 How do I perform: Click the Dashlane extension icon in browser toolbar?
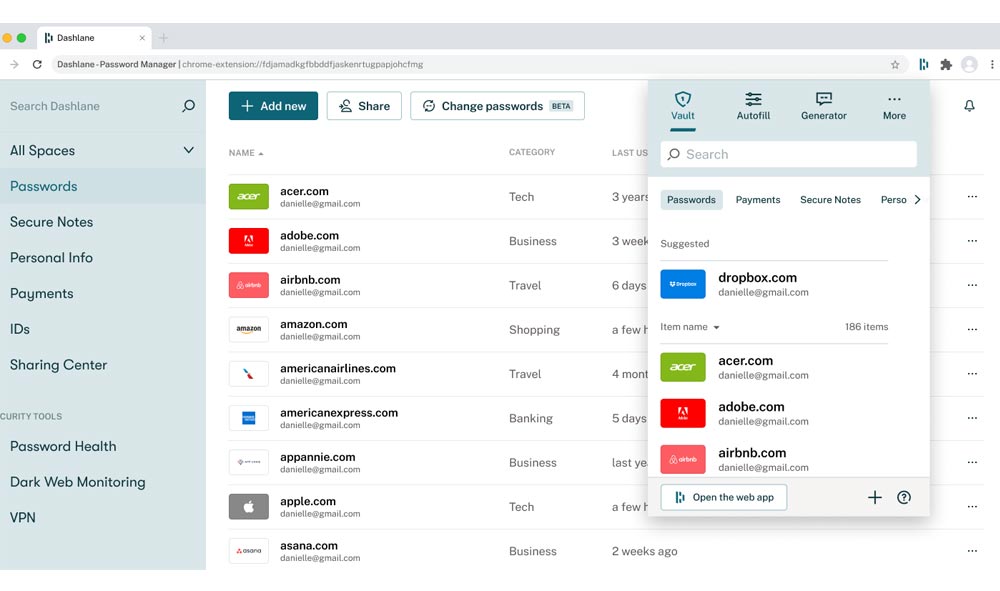point(923,64)
